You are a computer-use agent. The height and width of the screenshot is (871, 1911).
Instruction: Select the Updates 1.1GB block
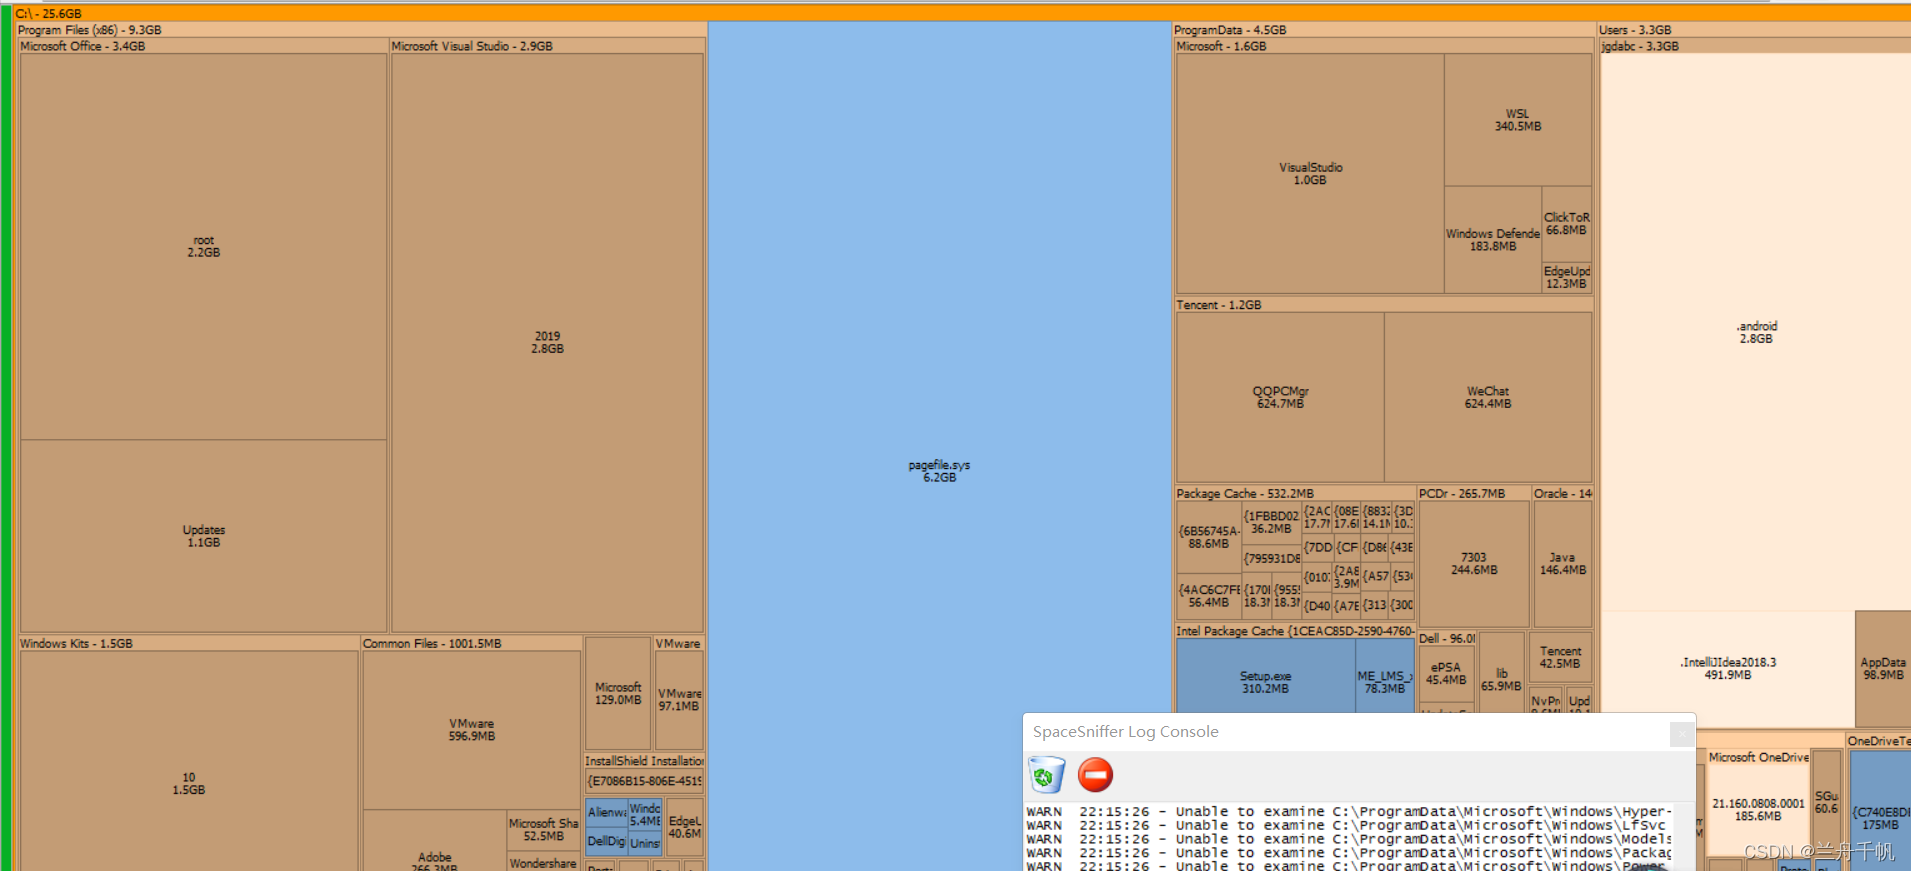(203, 536)
